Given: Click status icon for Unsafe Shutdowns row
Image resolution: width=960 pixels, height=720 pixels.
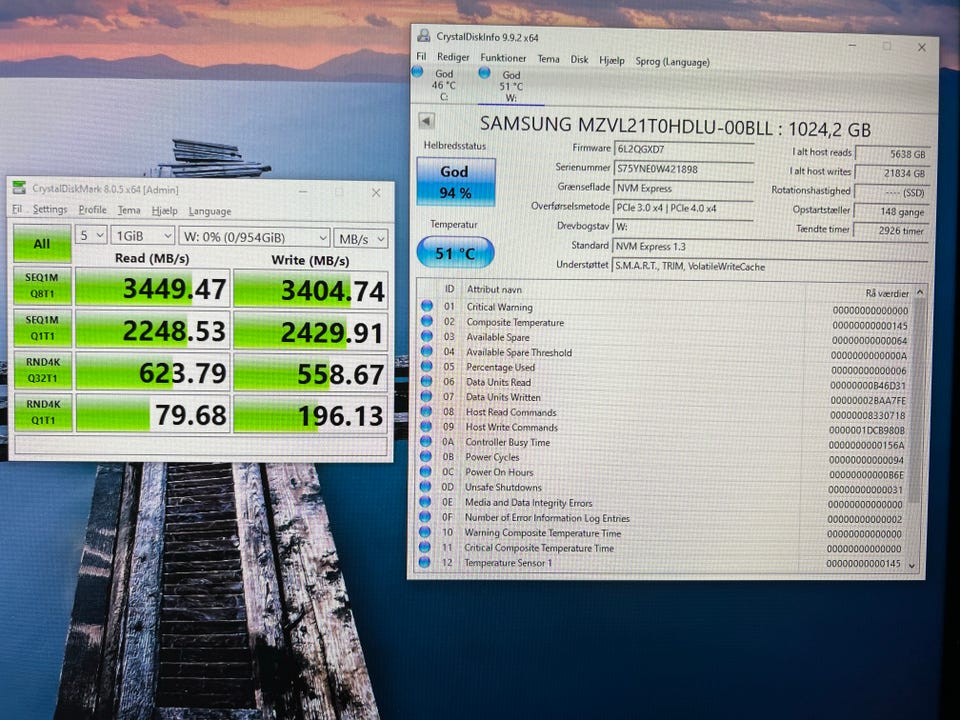Looking at the screenshot, I should [x=426, y=486].
